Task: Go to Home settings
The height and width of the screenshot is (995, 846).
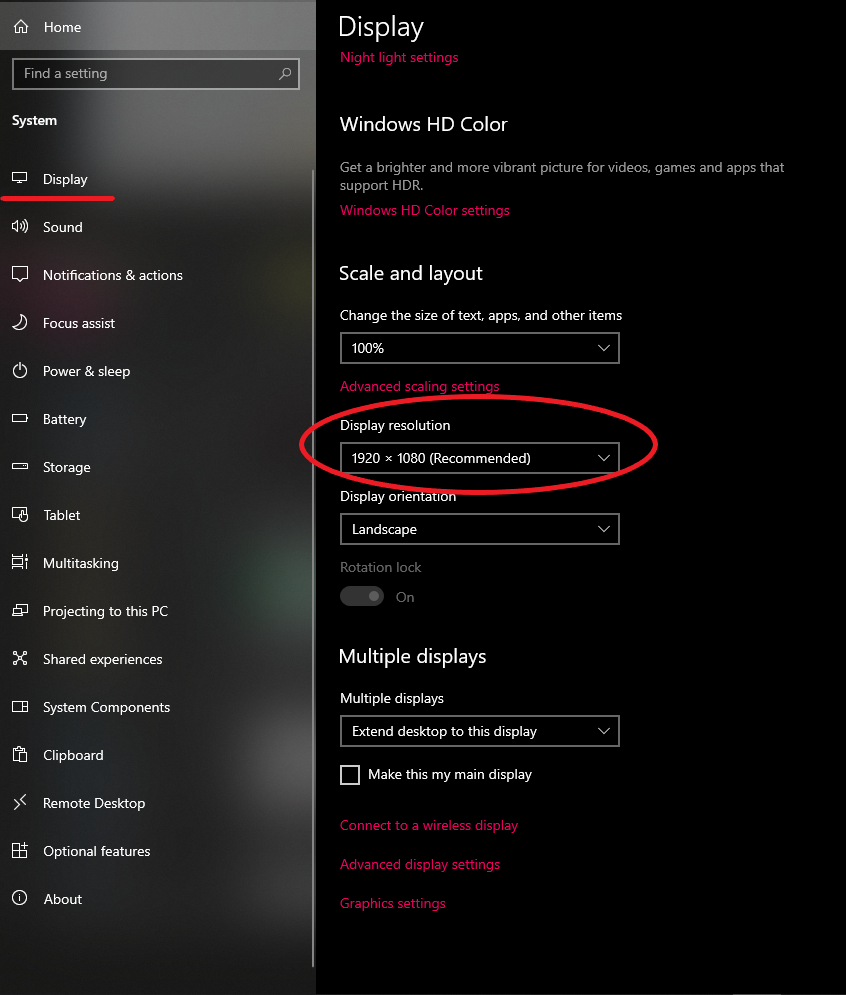Action: (157, 27)
